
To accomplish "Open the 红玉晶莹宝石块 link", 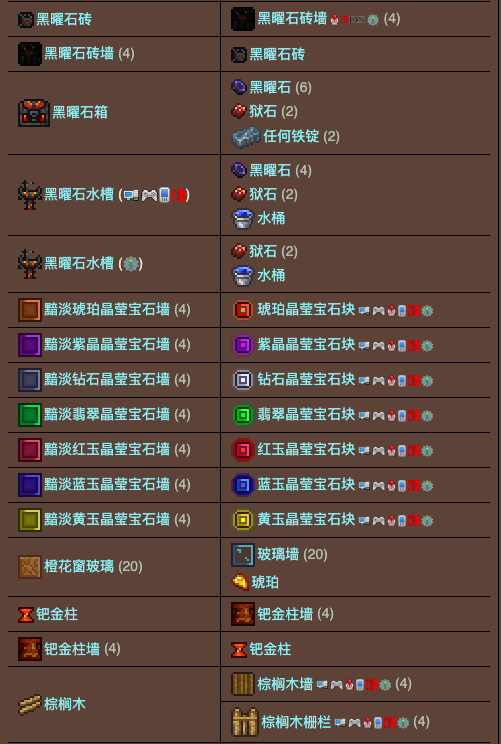I will pos(306,449).
